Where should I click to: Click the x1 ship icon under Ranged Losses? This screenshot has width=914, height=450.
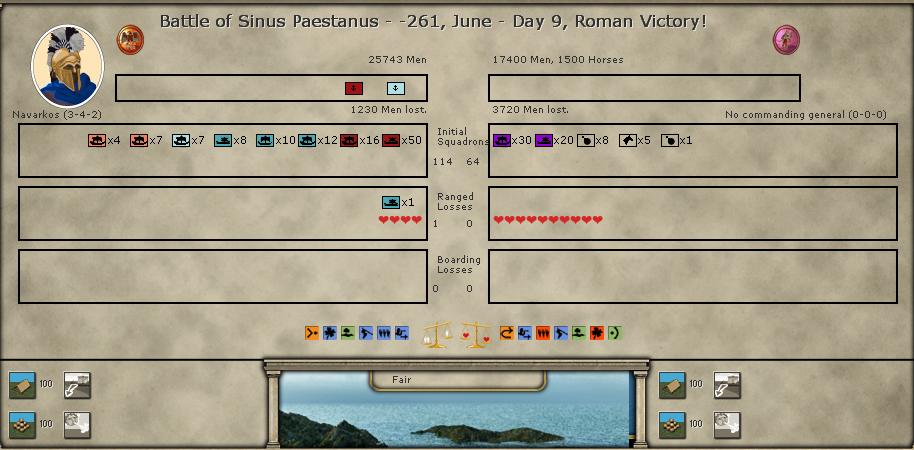click(x=391, y=203)
